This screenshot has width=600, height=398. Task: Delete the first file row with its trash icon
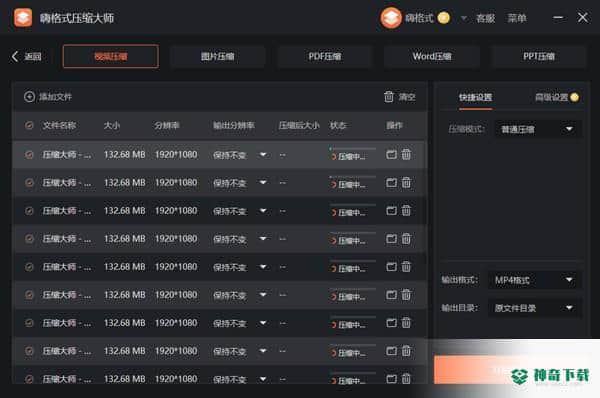(x=406, y=154)
